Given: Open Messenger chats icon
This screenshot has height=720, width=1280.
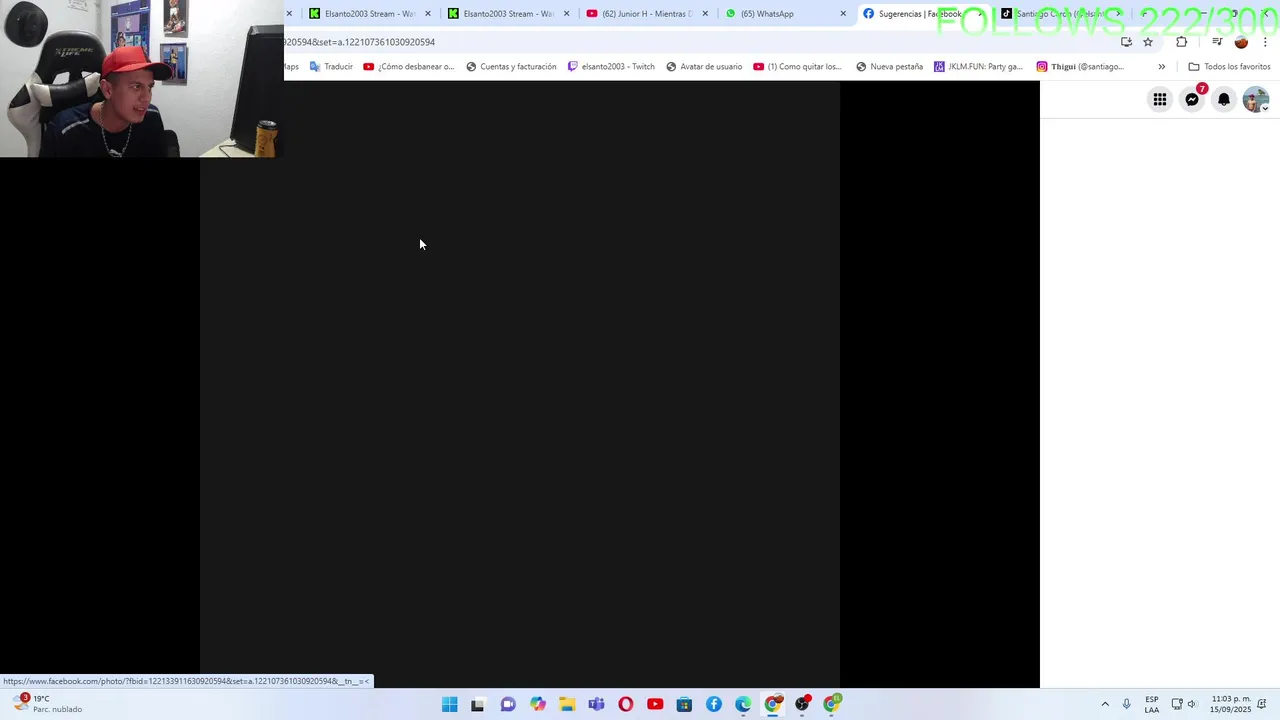Looking at the screenshot, I should point(1192,99).
